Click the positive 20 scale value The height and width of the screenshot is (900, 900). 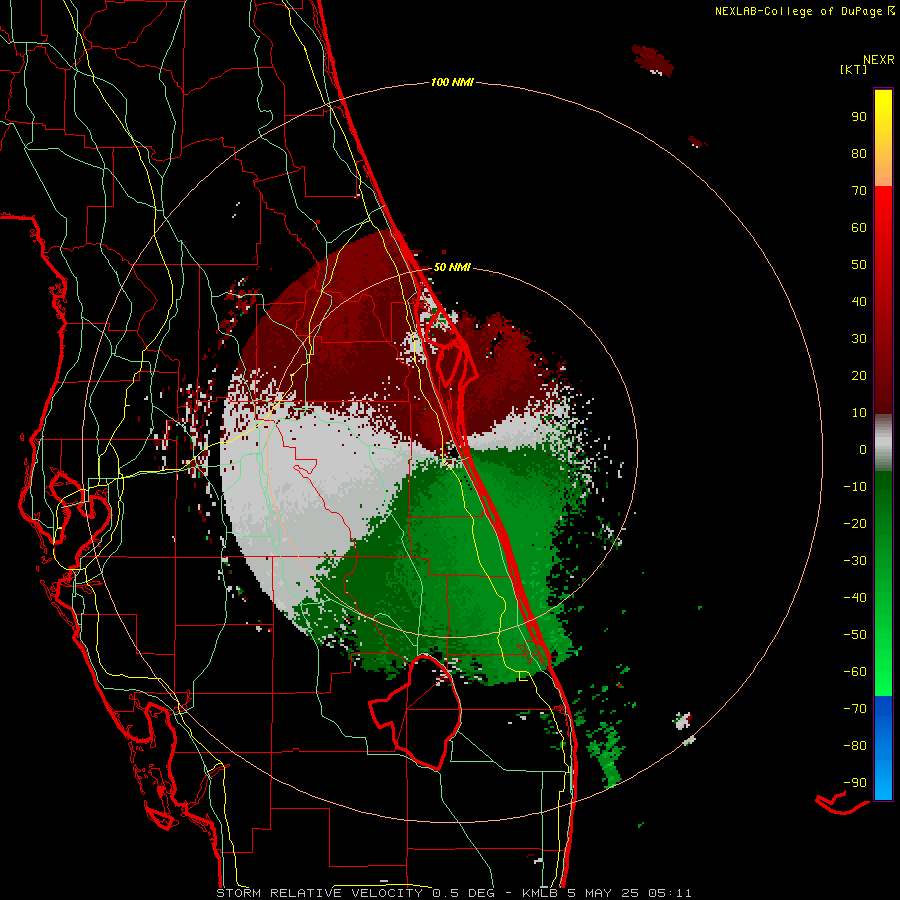coord(859,376)
